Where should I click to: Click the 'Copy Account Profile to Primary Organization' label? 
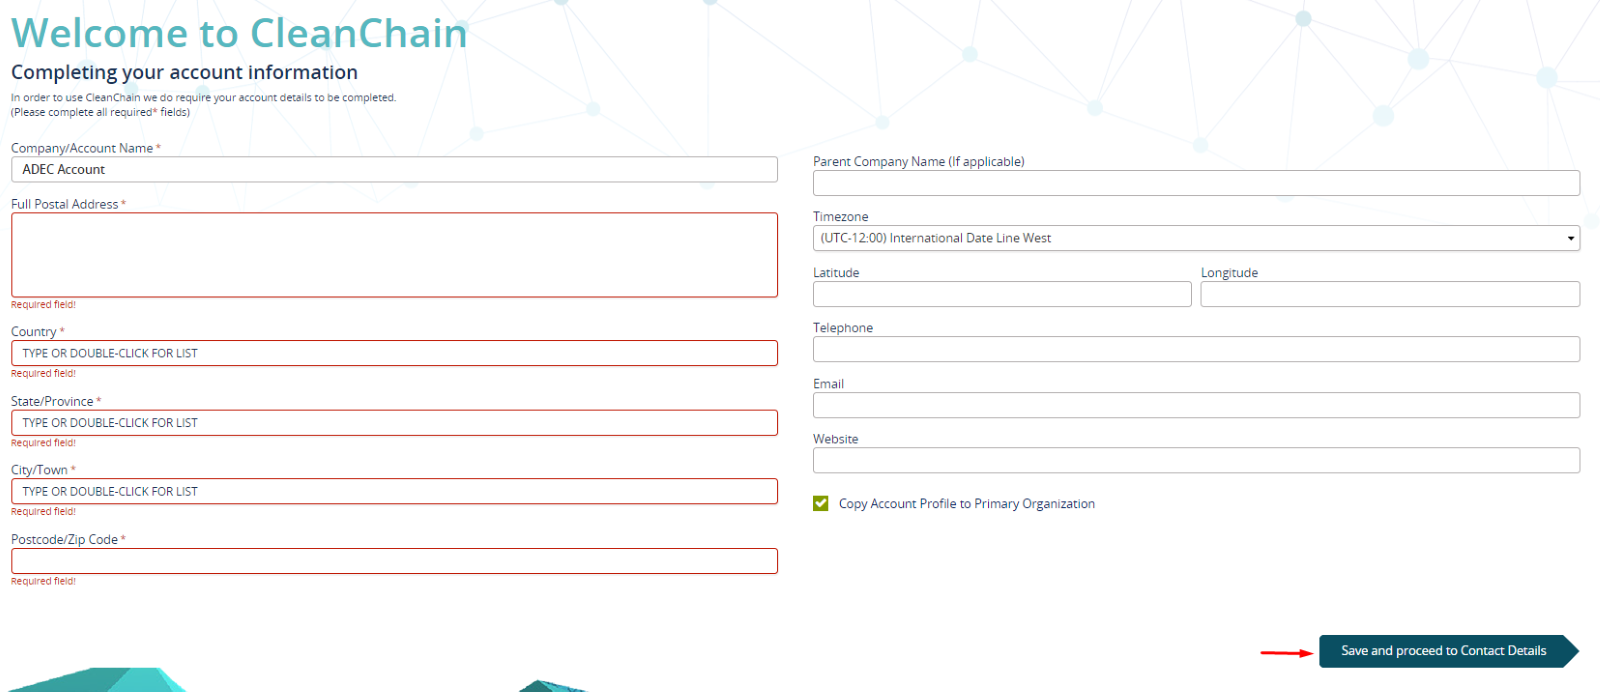pyautogui.click(x=967, y=504)
